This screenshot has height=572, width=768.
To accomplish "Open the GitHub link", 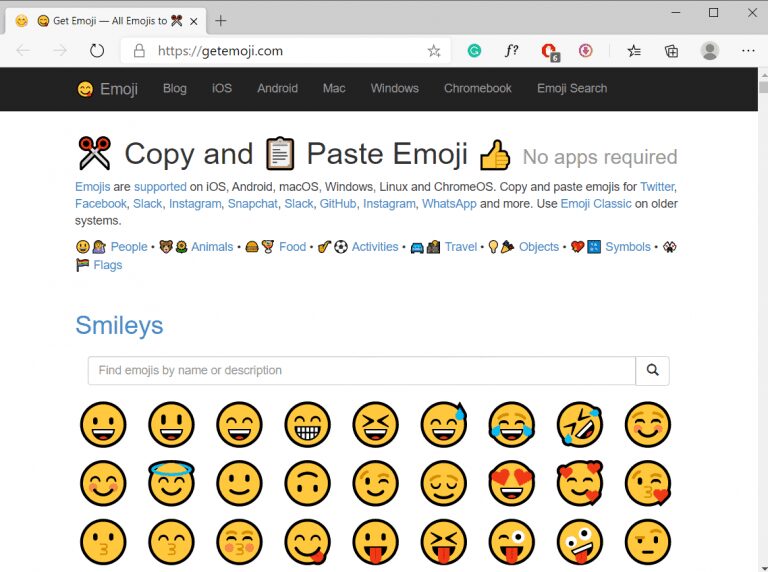I will pos(338,204).
